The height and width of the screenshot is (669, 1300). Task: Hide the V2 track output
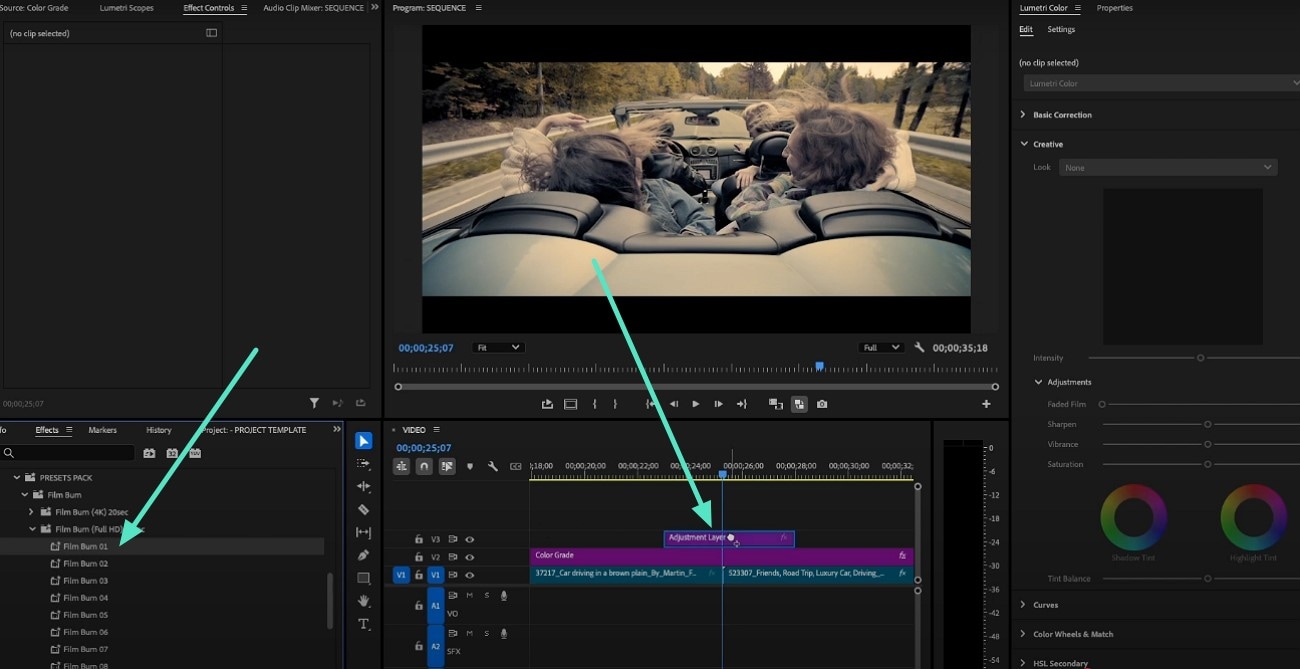469,556
